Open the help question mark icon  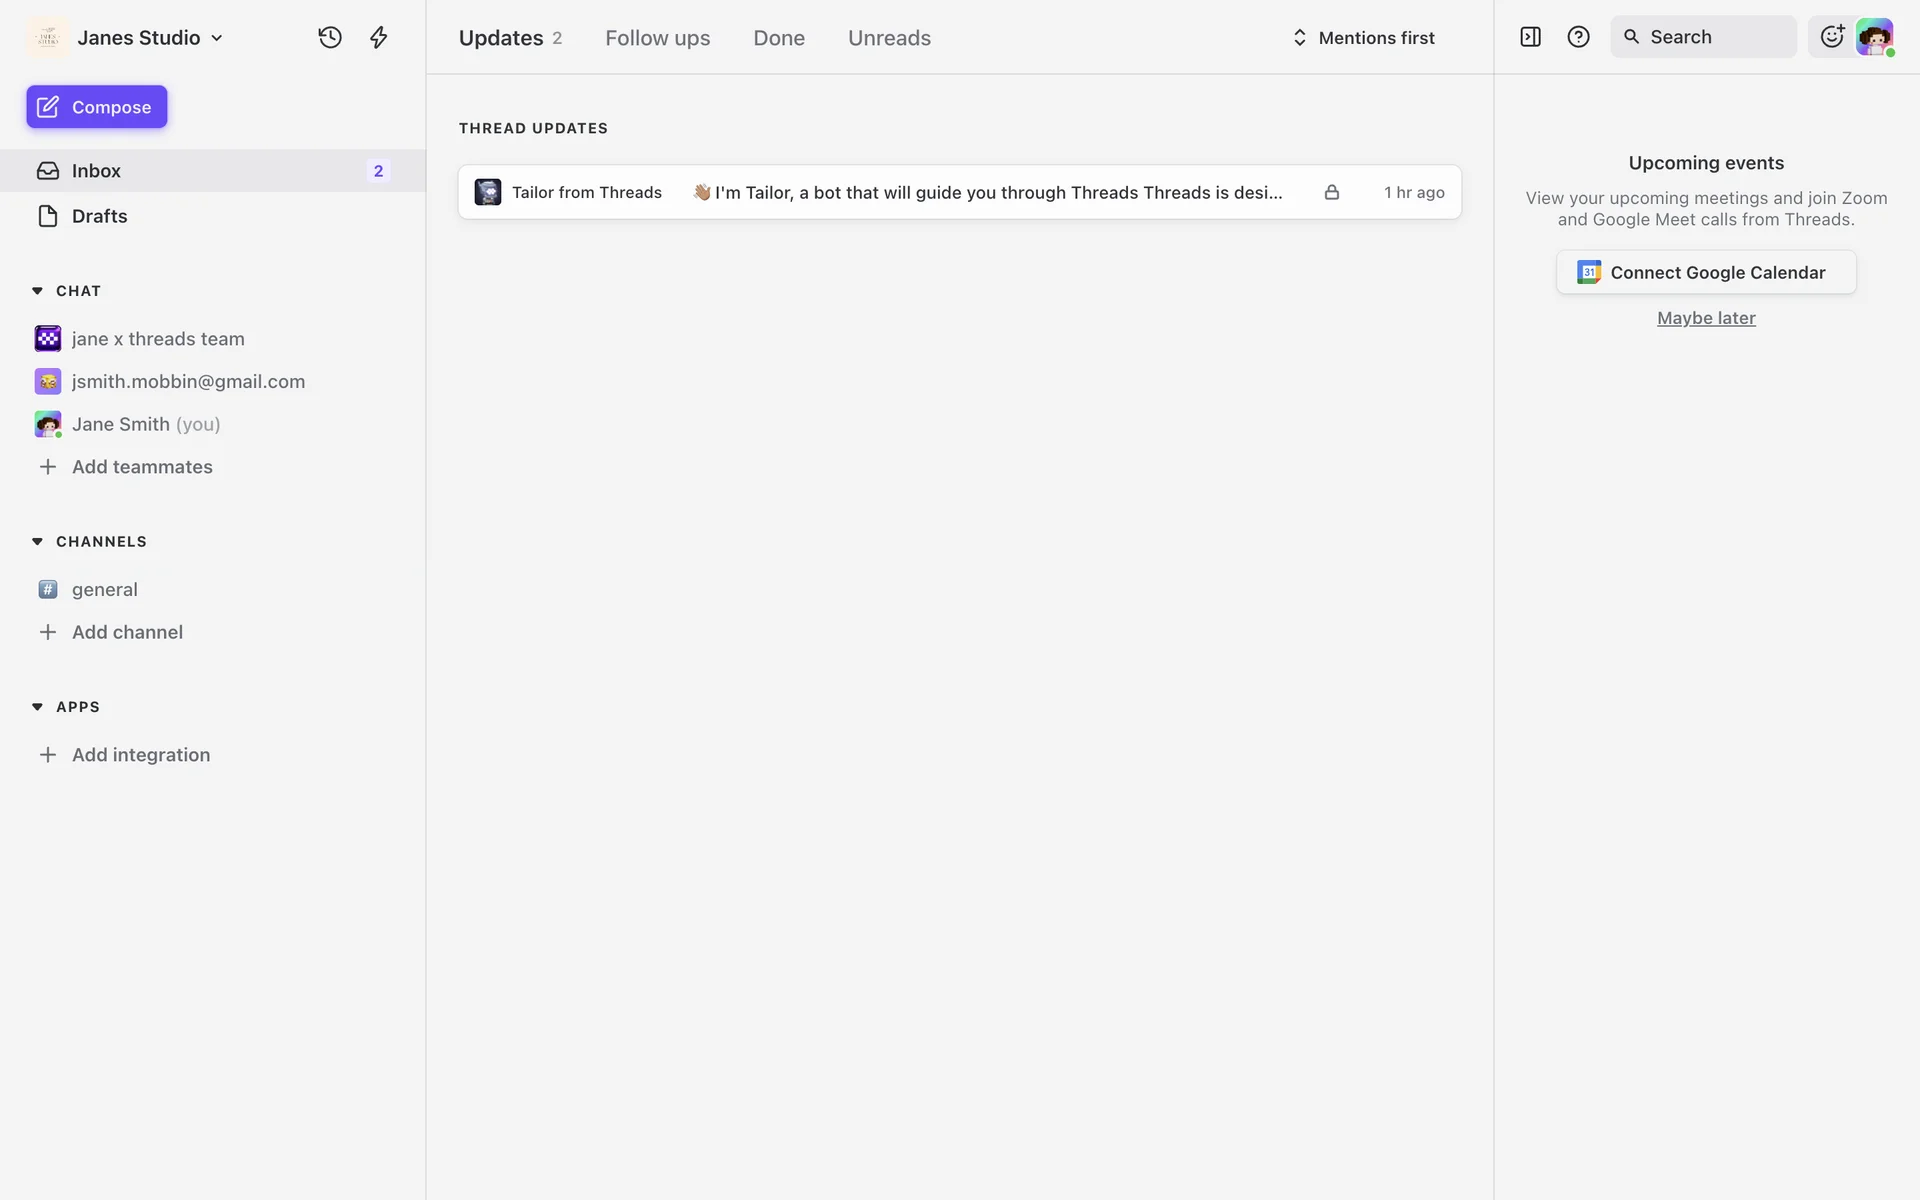click(1578, 37)
